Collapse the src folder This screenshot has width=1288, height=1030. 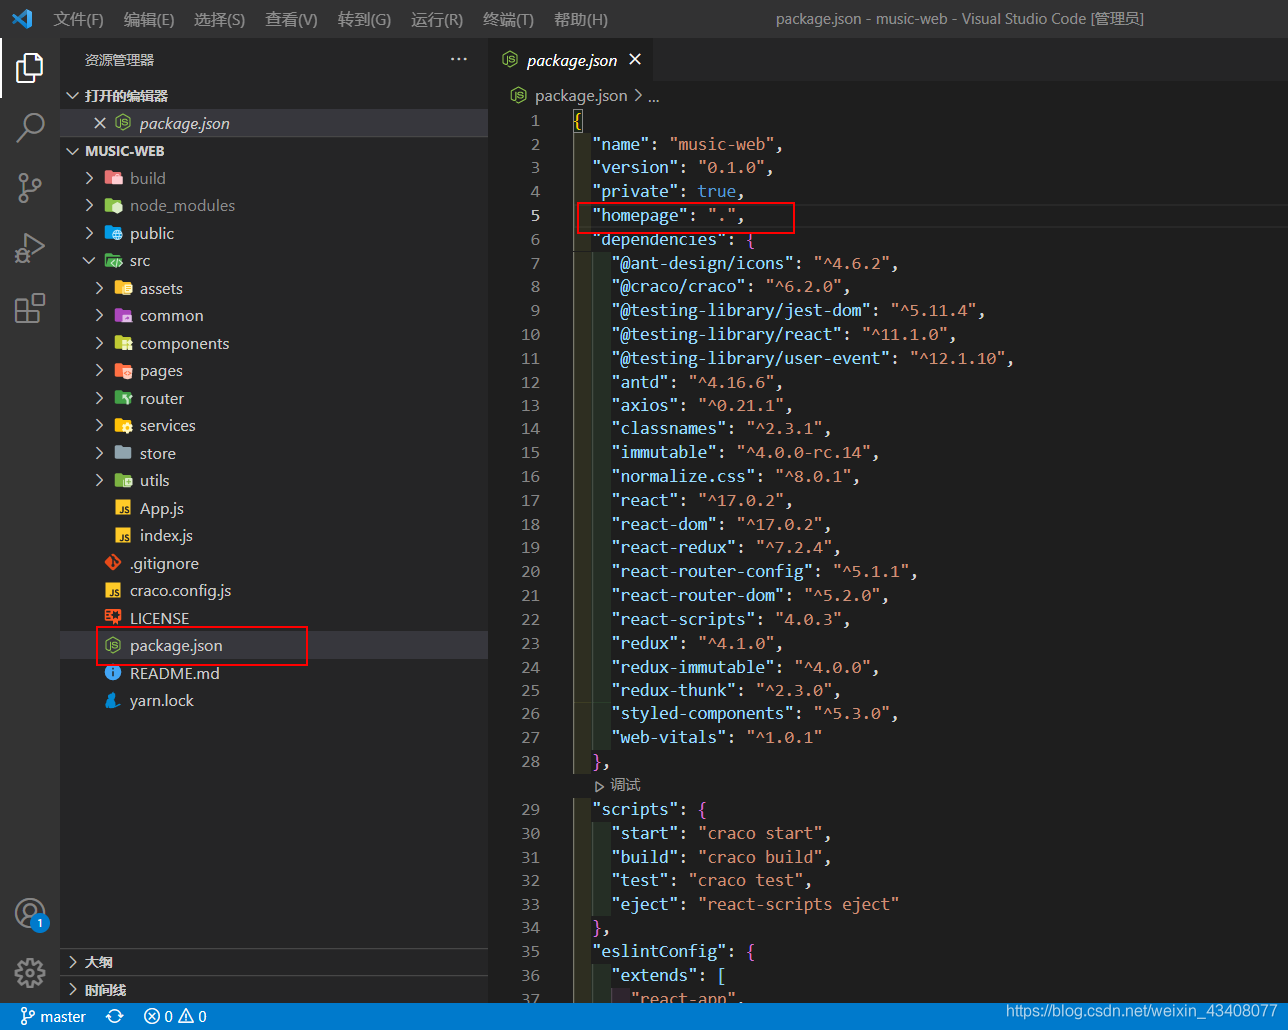point(274,260)
